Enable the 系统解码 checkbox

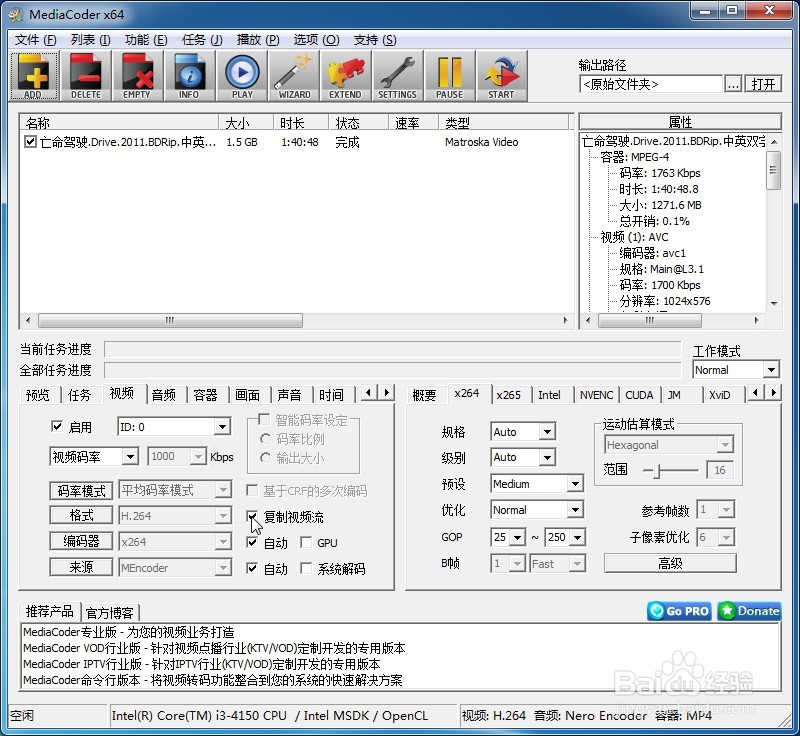point(306,568)
